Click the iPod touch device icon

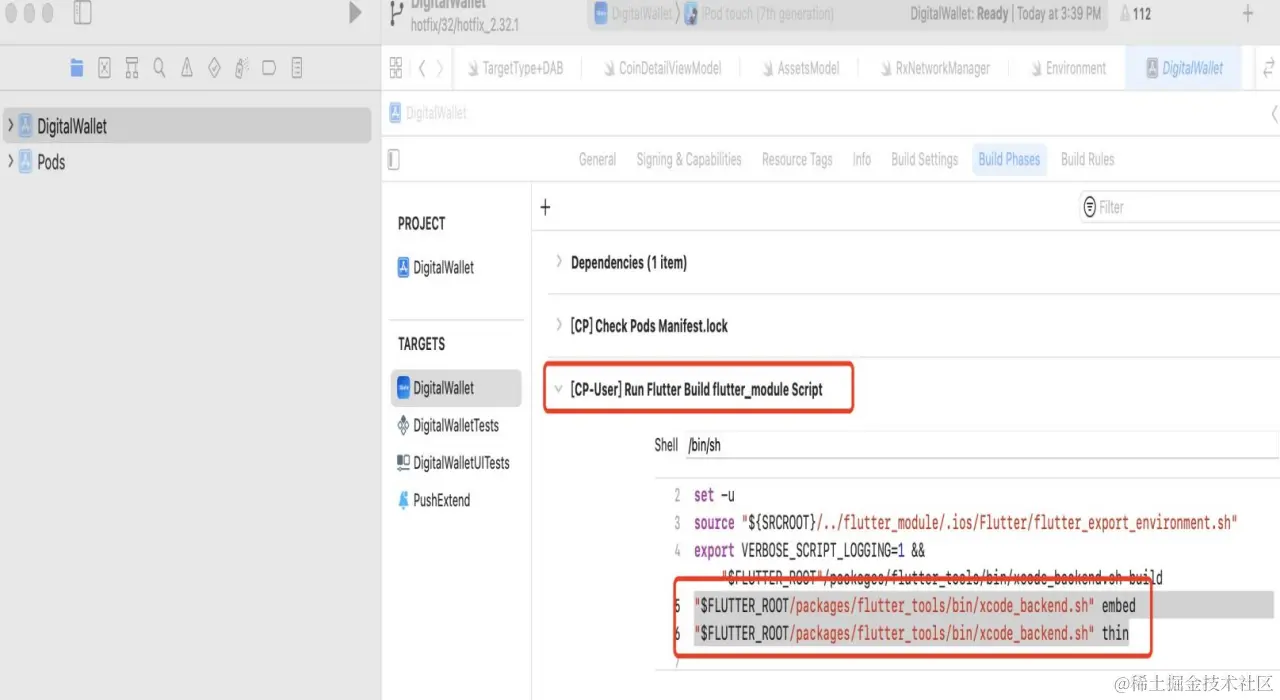point(691,14)
